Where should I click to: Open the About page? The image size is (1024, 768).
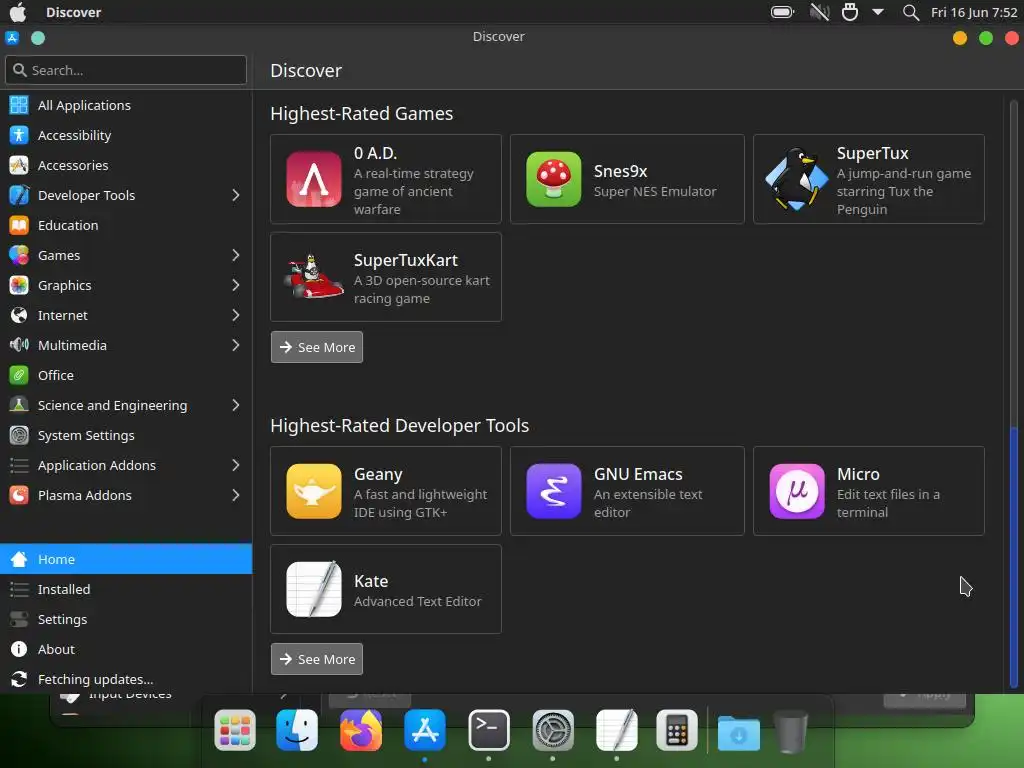pyautogui.click(x=126, y=649)
